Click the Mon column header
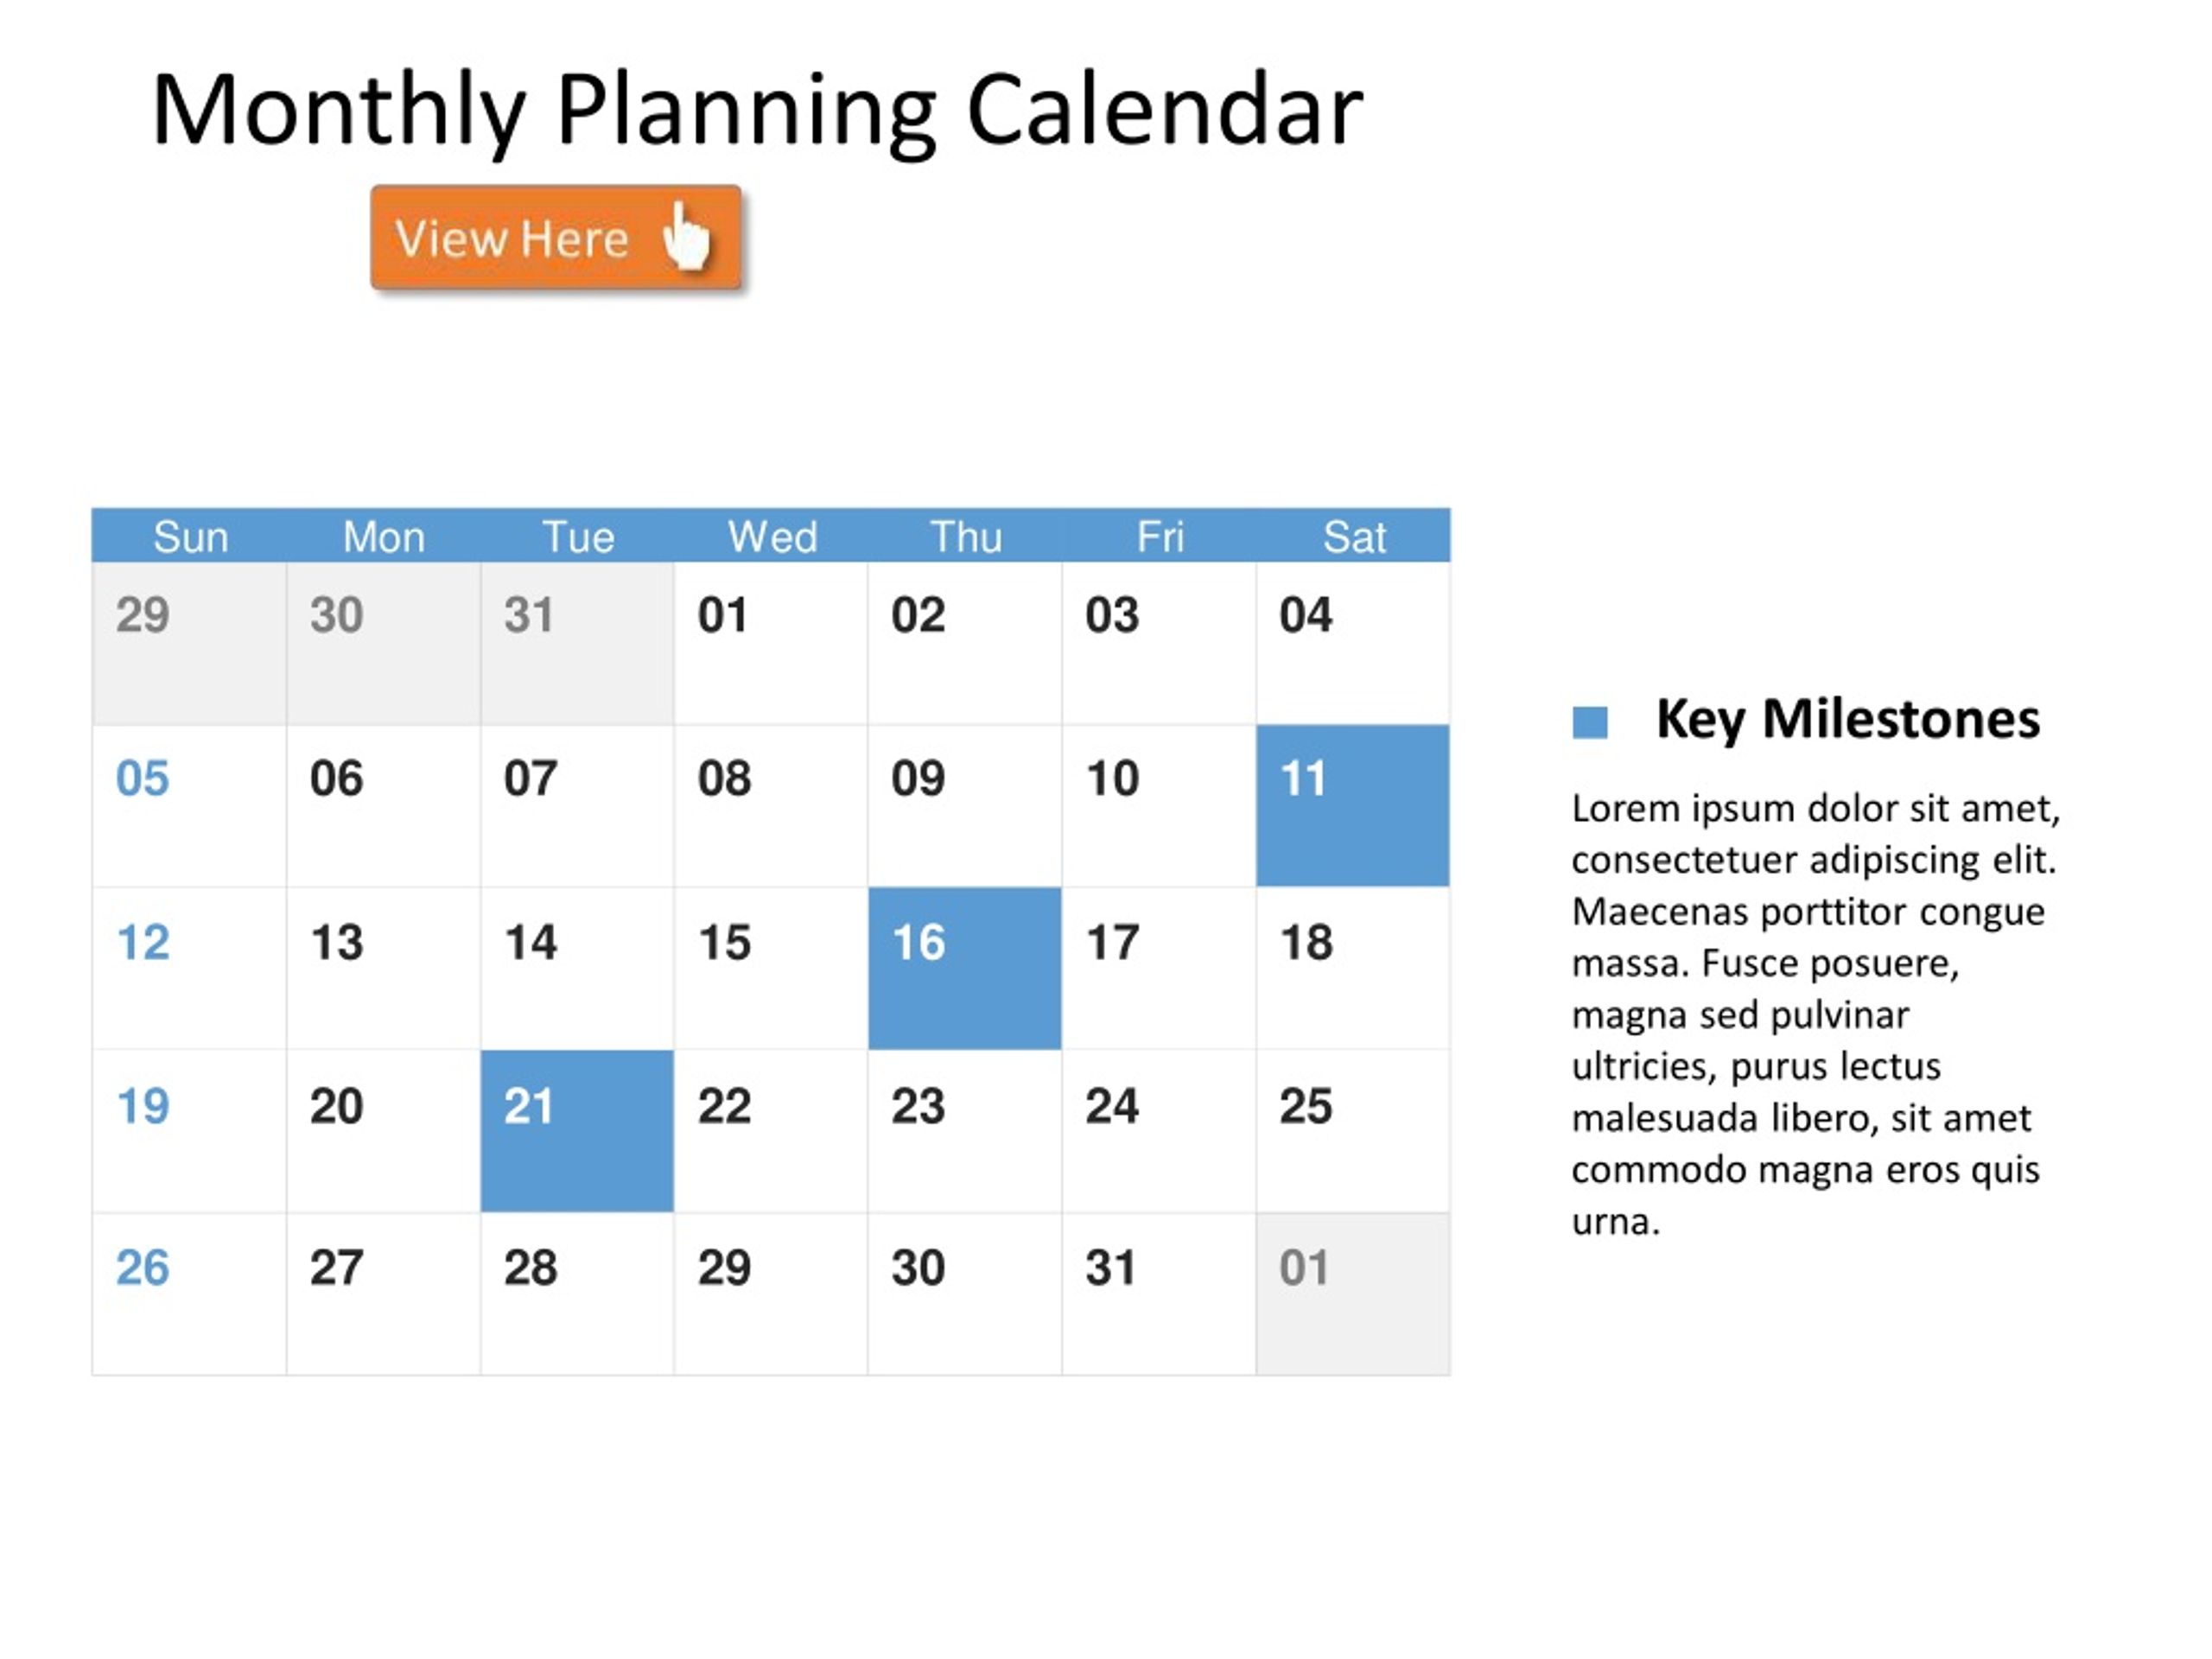Screen dimensions: 2212x1659 (384, 537)
